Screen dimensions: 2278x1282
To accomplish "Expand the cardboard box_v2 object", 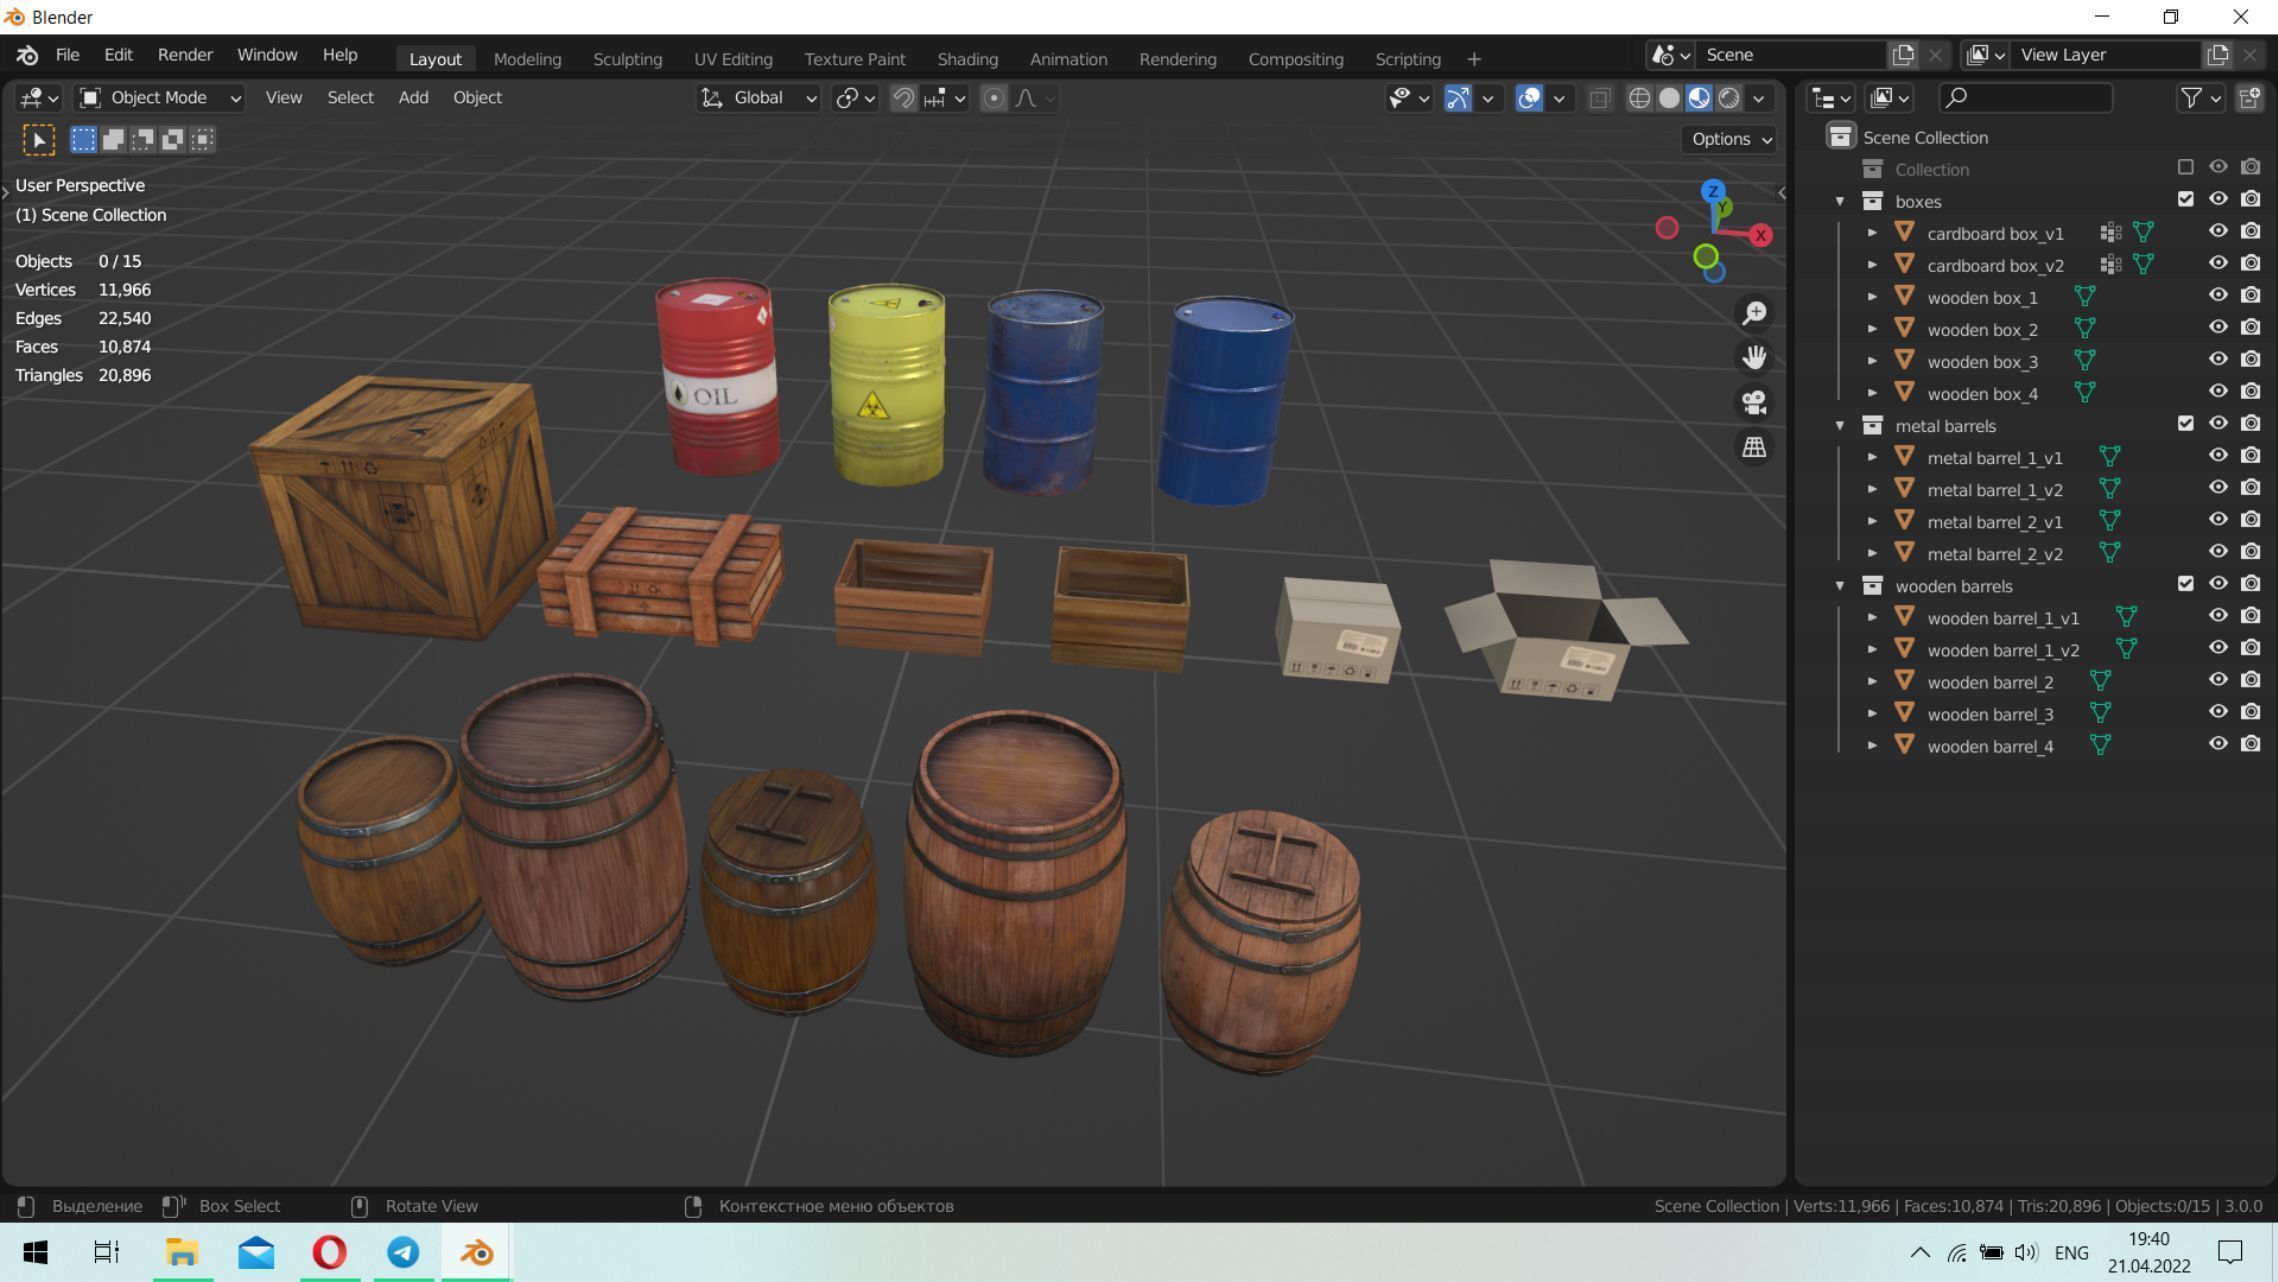I will tap(1872, 265).
